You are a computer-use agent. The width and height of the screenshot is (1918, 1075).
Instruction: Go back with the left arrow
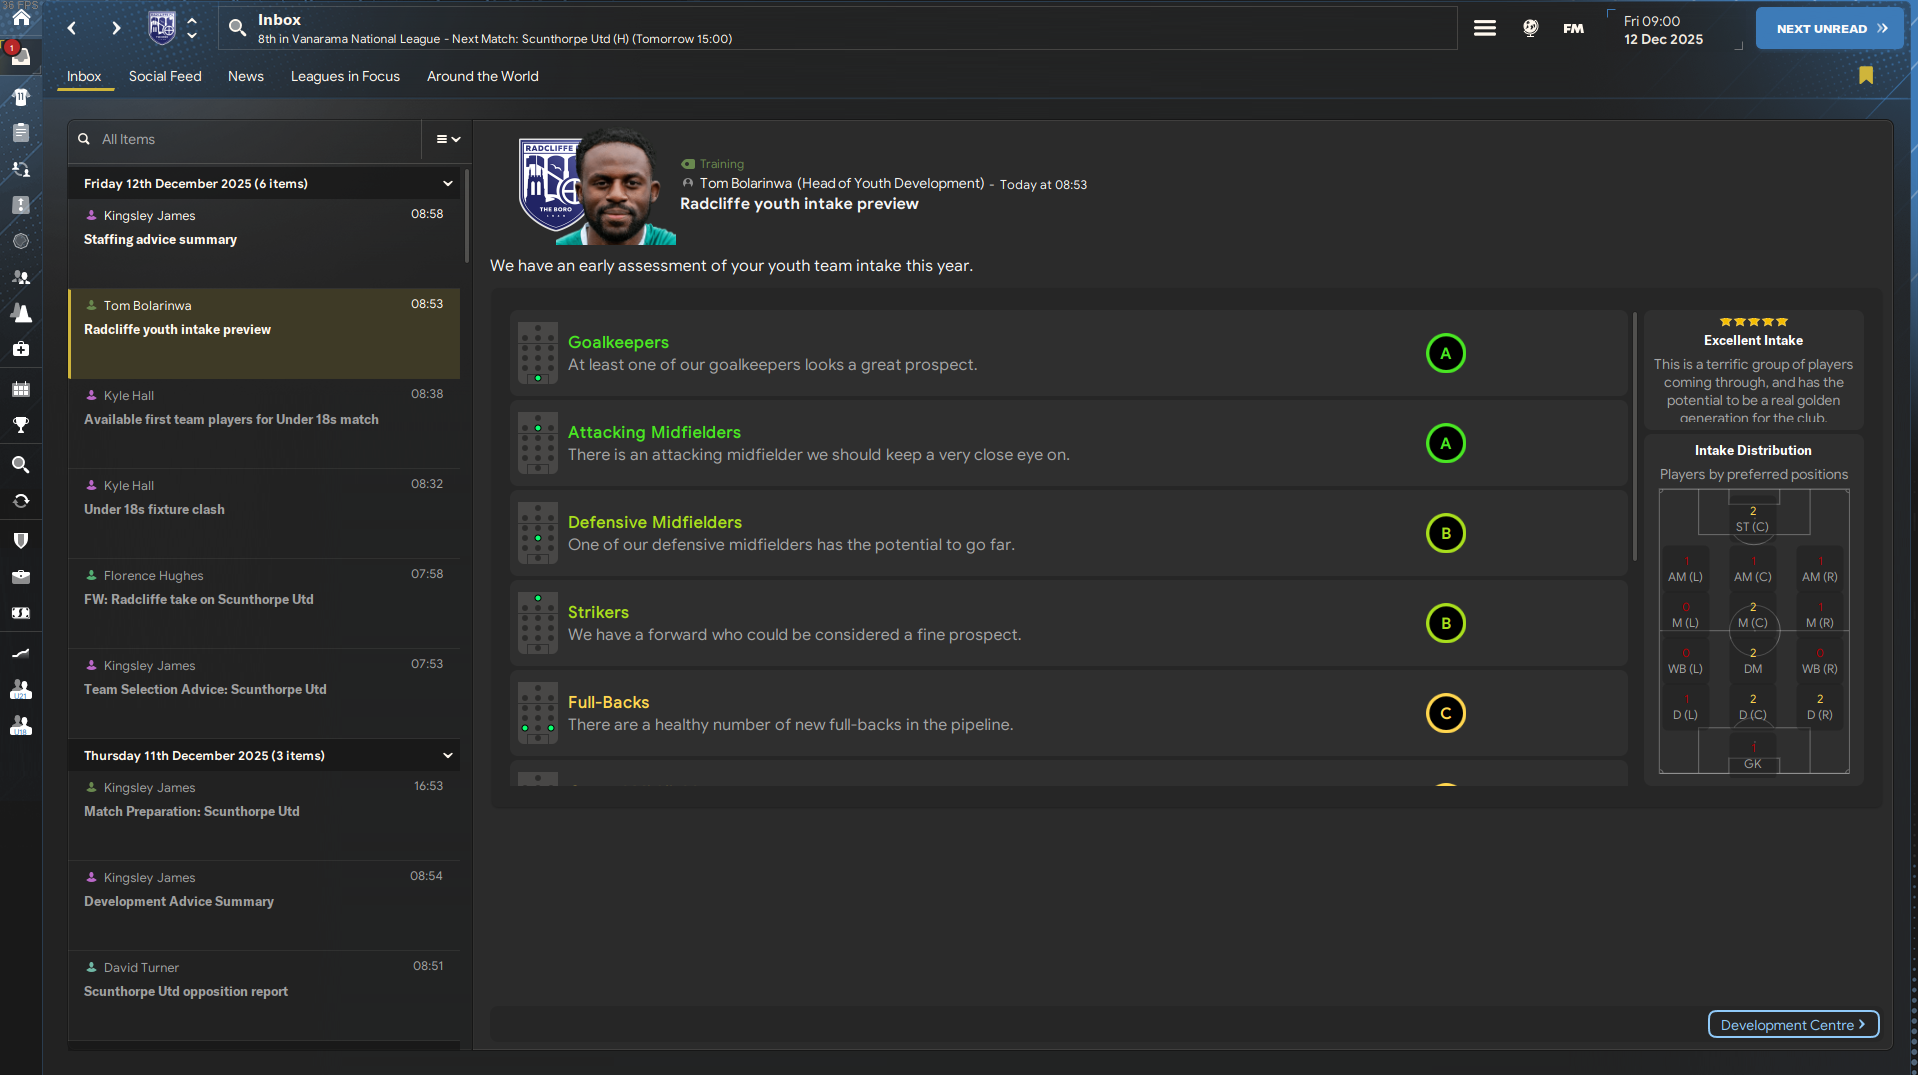tap(72, 28)
